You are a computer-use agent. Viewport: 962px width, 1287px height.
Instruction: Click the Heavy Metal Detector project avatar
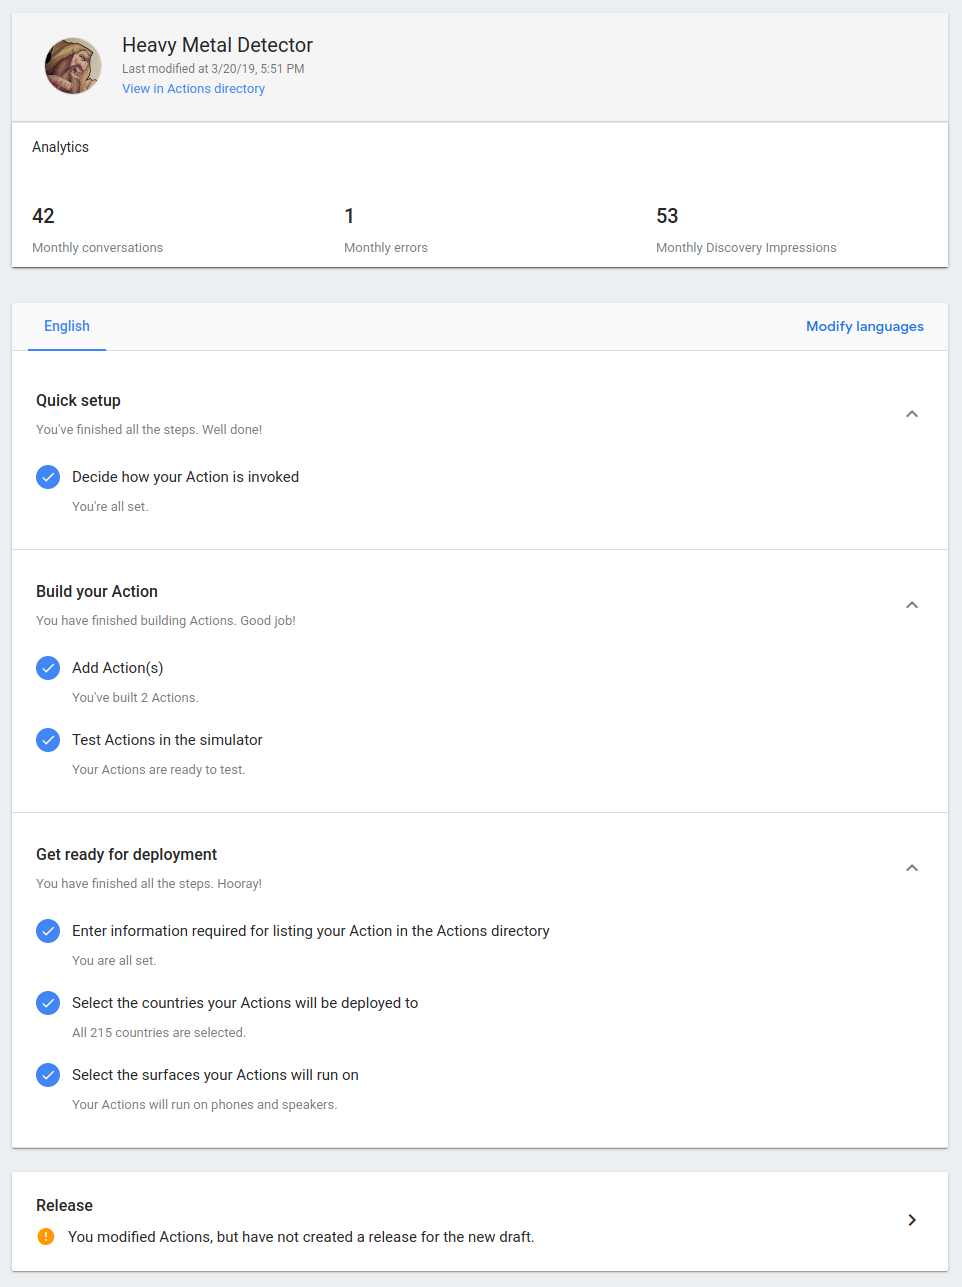pyautogui.click(x=73, y=66)
